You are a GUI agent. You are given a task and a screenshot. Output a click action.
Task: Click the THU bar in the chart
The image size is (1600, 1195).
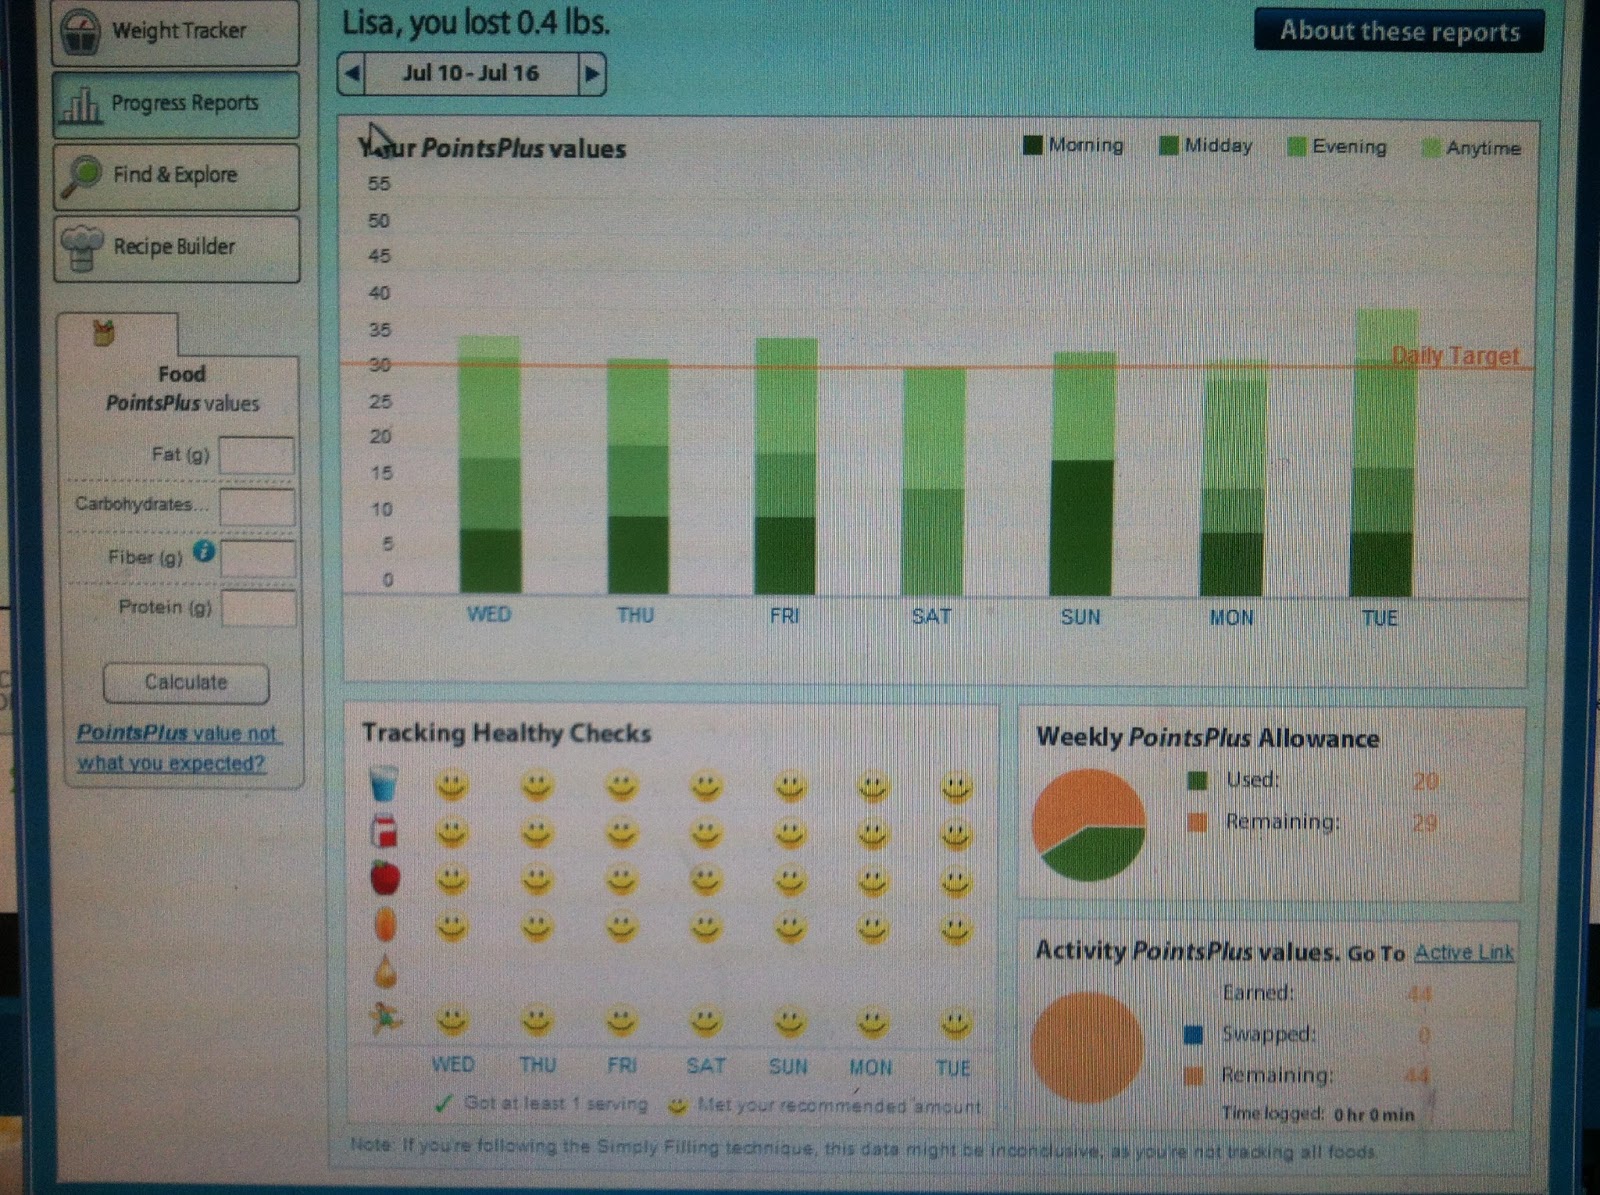[x=638, y=476]
